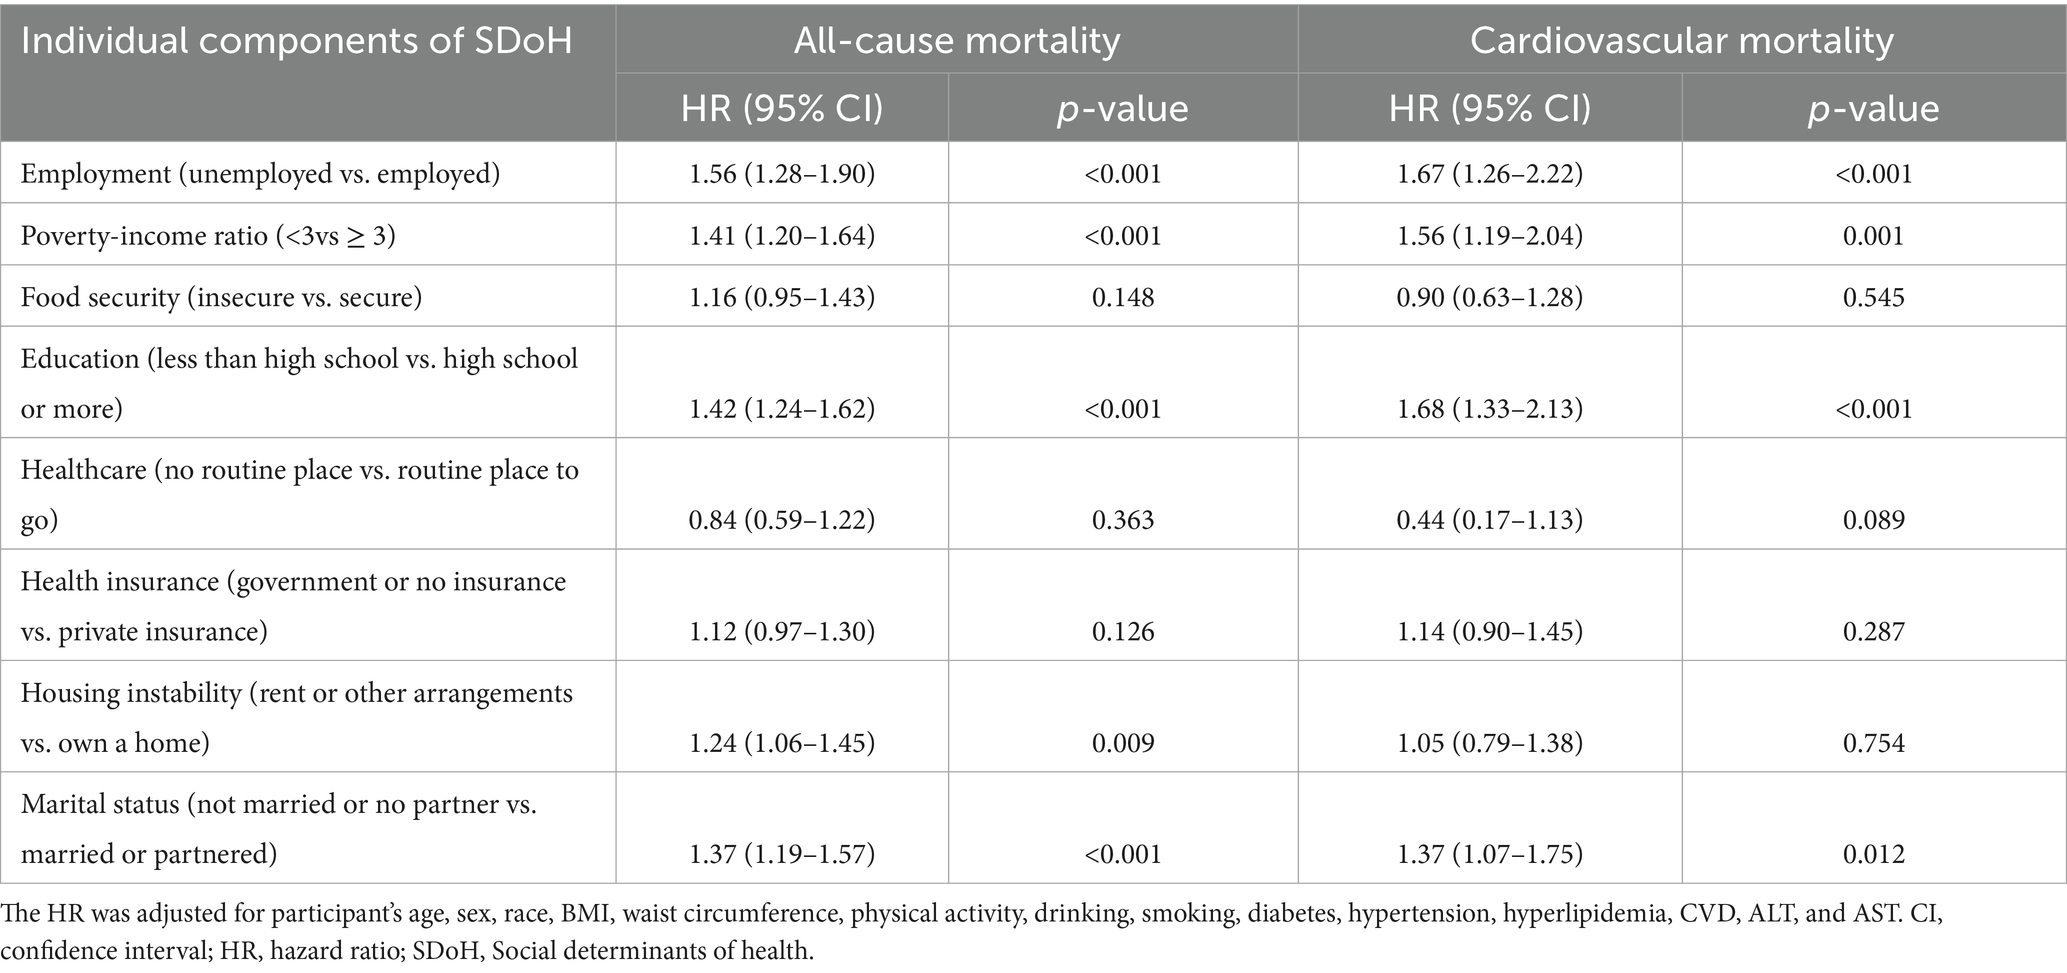Select the All-cause mortality column header
Image resolution: width=2067 pixels, height=973 pixels.
956,41
